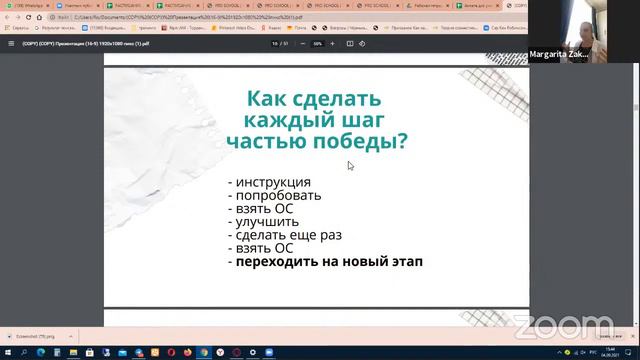Switch to the Анкета для tab

[x=478, y=6]
